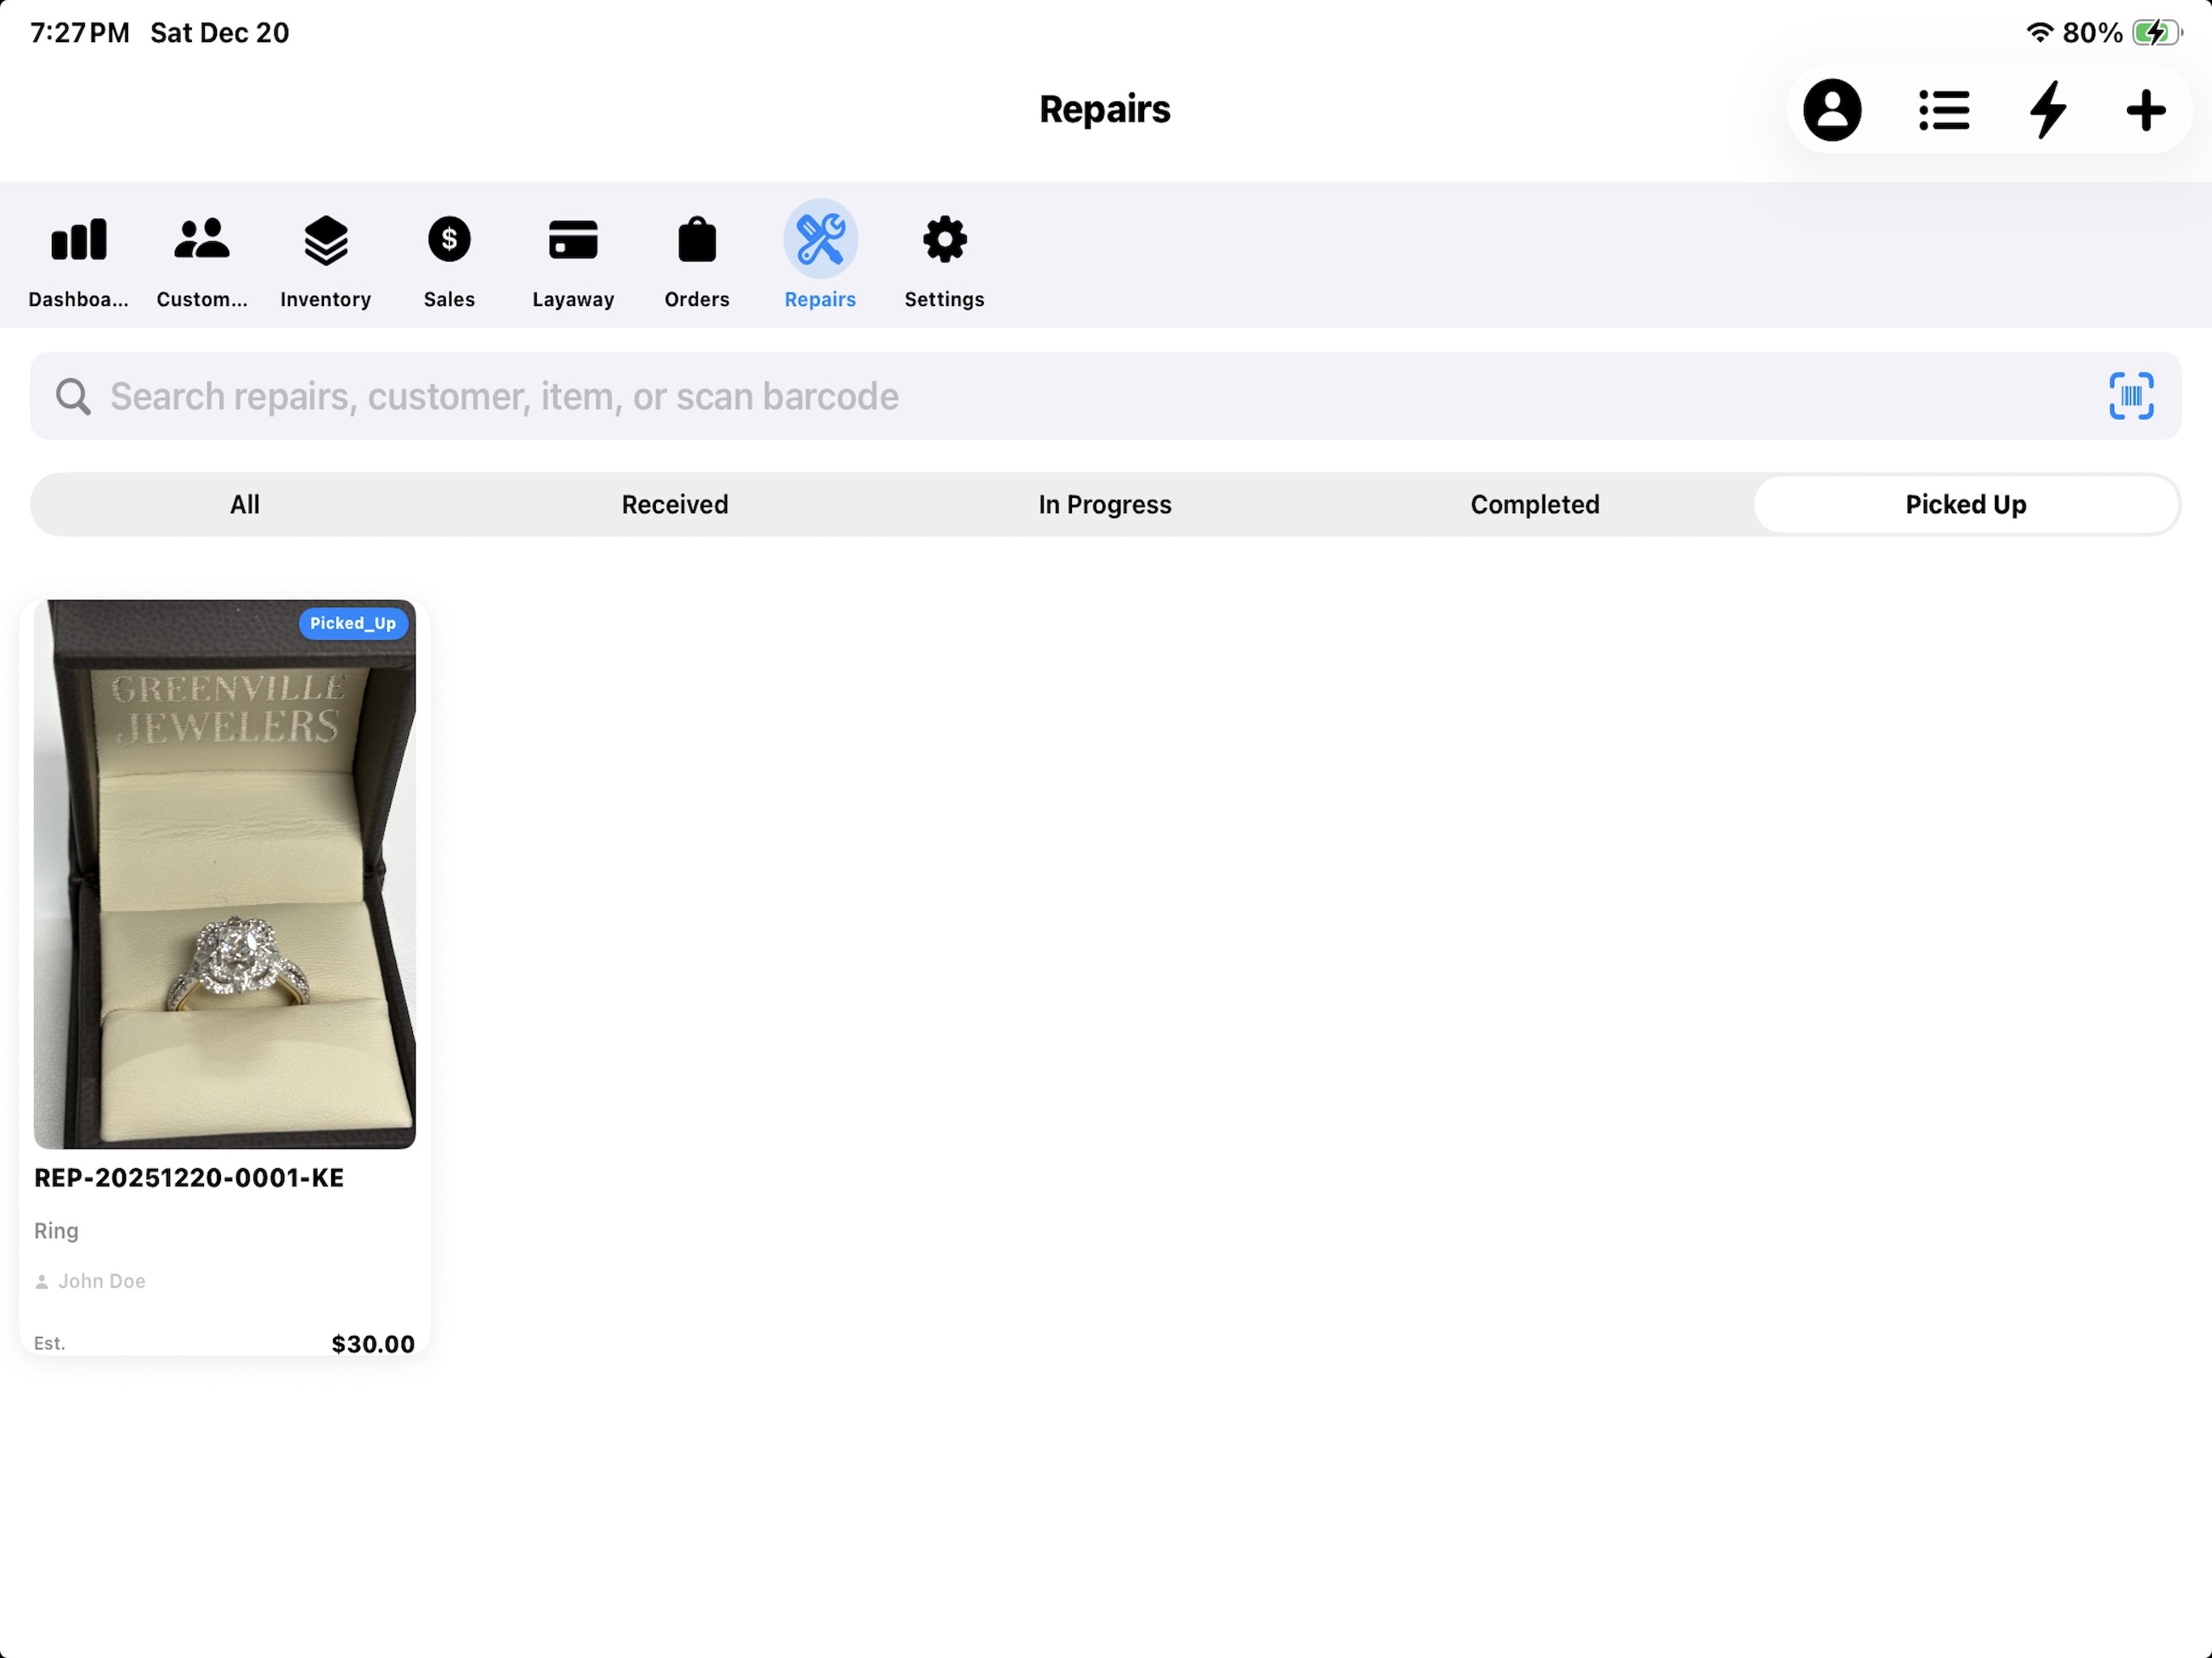Click the barcode scanner icon in search bar

click(x=2130, y=395)
